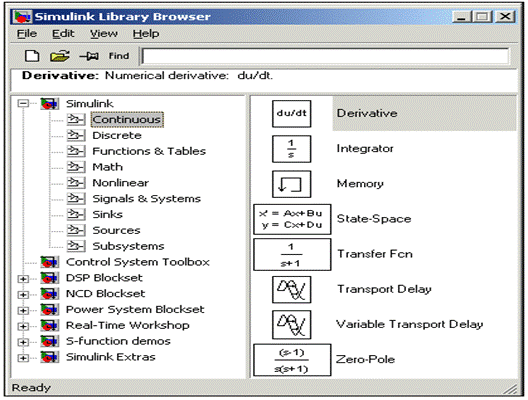This screenshot has height=400, width=528.
Task: Click the Zero-Pole block name
Action: pyautogui.click(x=365, y=360)
